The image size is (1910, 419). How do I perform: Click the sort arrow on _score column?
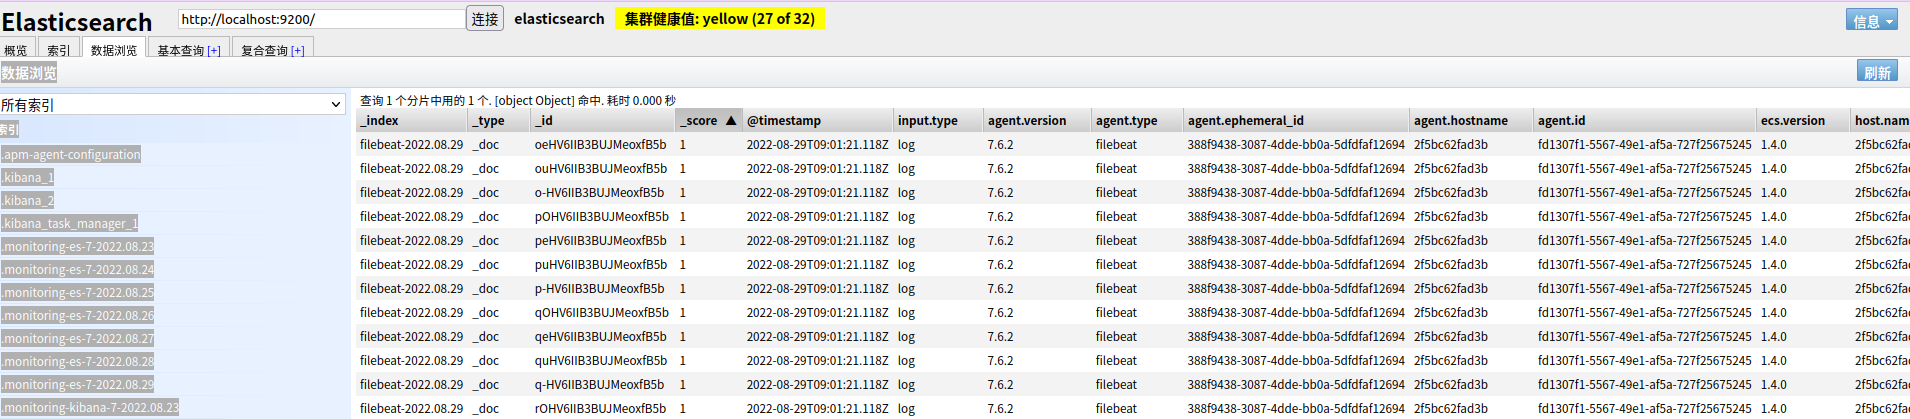coord(731,120)
